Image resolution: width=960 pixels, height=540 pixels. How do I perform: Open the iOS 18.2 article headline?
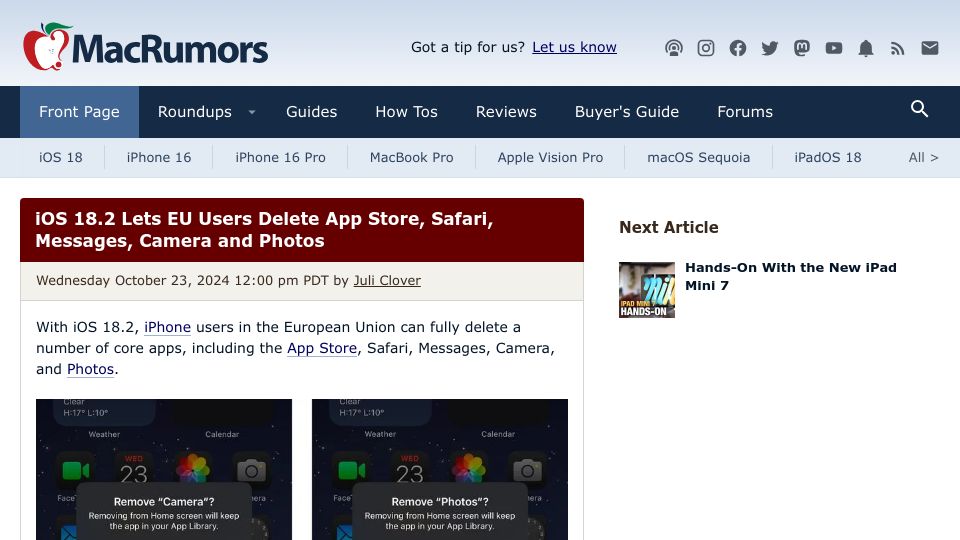264,230
